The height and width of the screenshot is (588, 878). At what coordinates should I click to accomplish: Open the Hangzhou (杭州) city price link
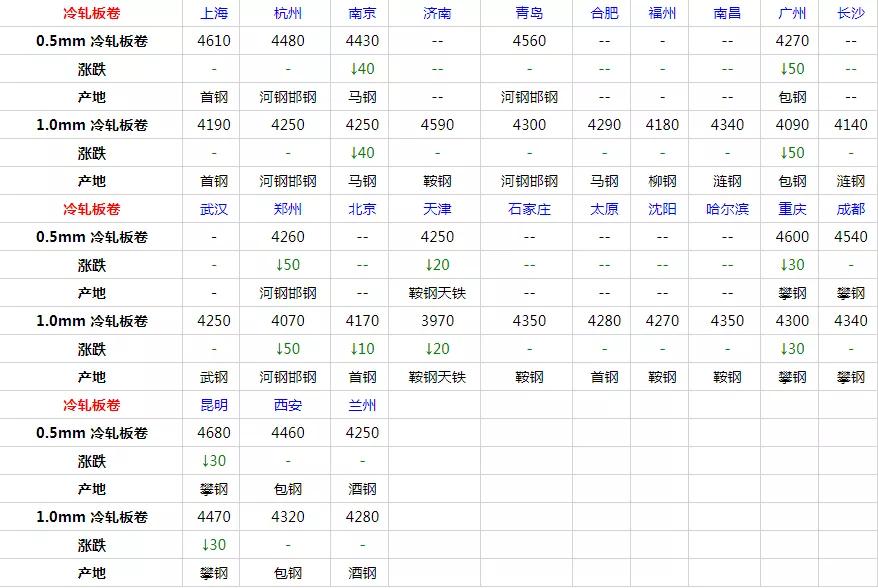pyautogui.click(x=288, y=13)
